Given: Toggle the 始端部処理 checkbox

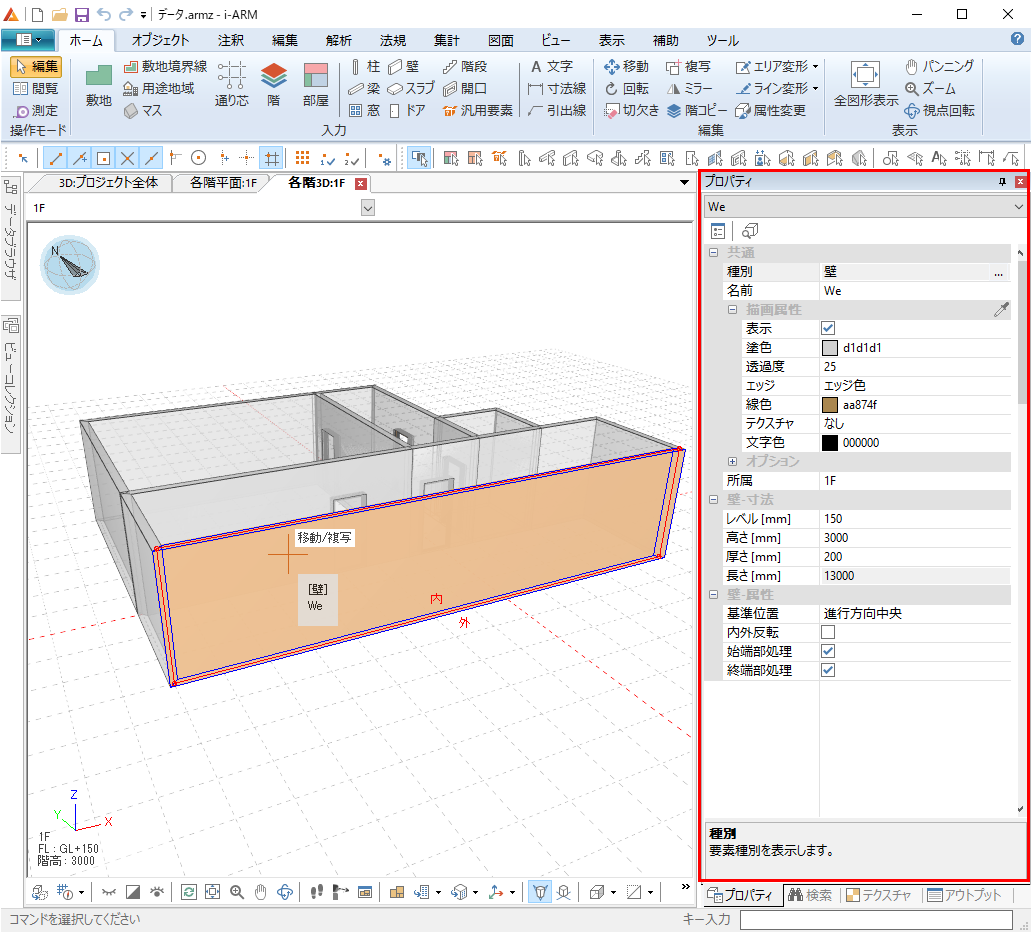Looking at the screenshot, I should 828,652.
